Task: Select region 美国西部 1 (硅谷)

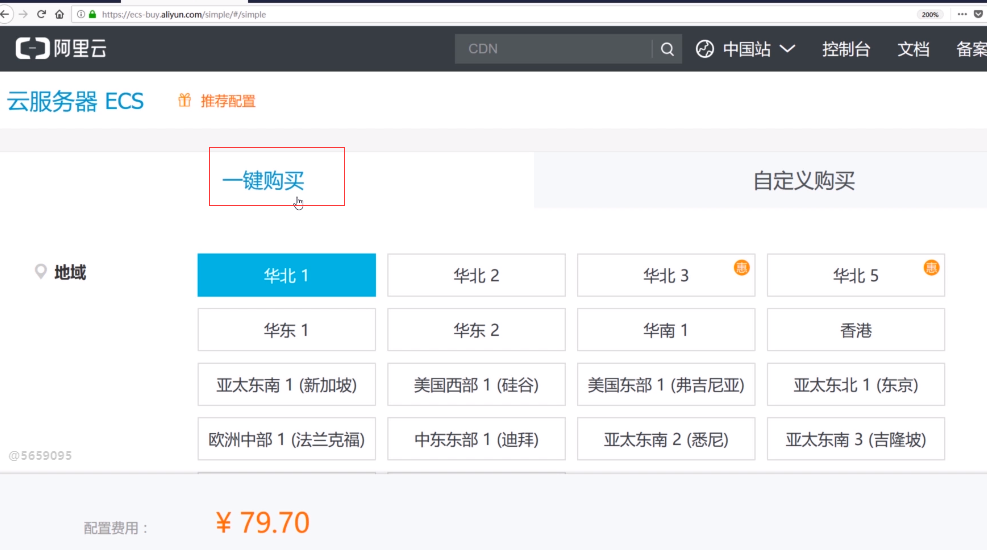Action: pos(477,384)
